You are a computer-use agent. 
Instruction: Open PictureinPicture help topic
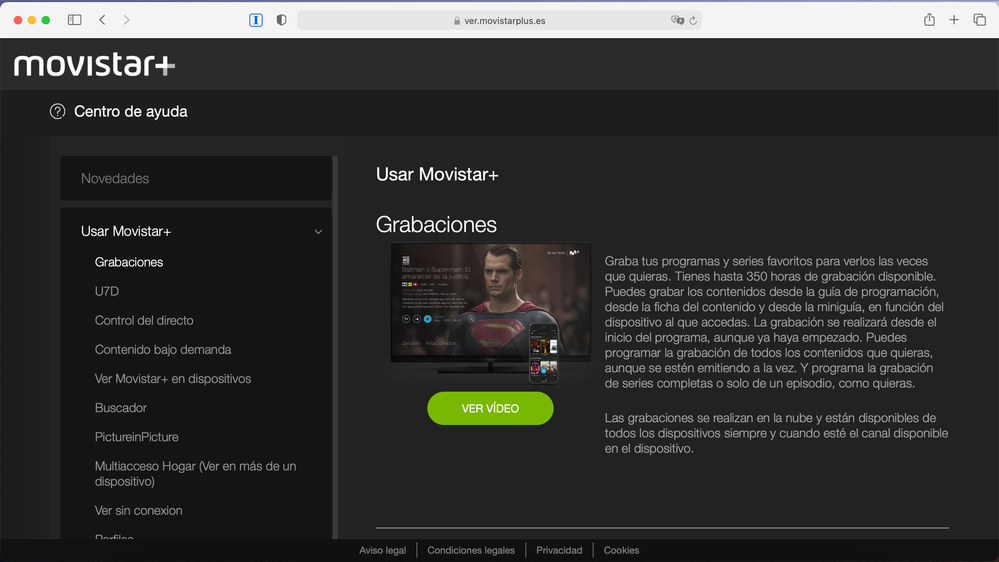136,437
